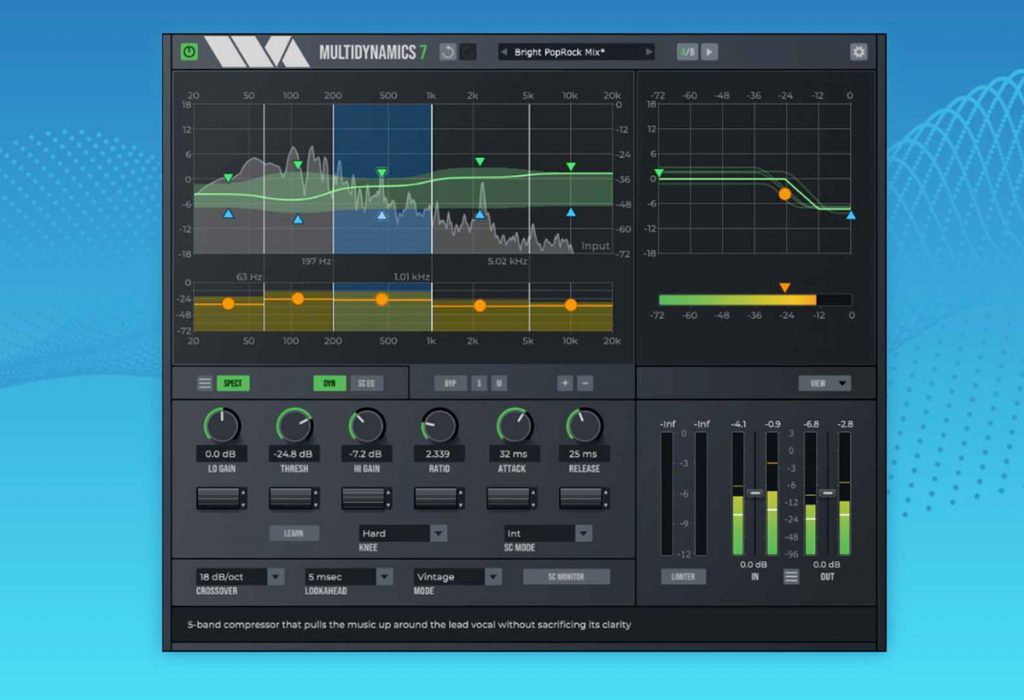This screenshot has height=700, width=1024.
Task: Enable the LIMITER button
Action: point(683,577)
